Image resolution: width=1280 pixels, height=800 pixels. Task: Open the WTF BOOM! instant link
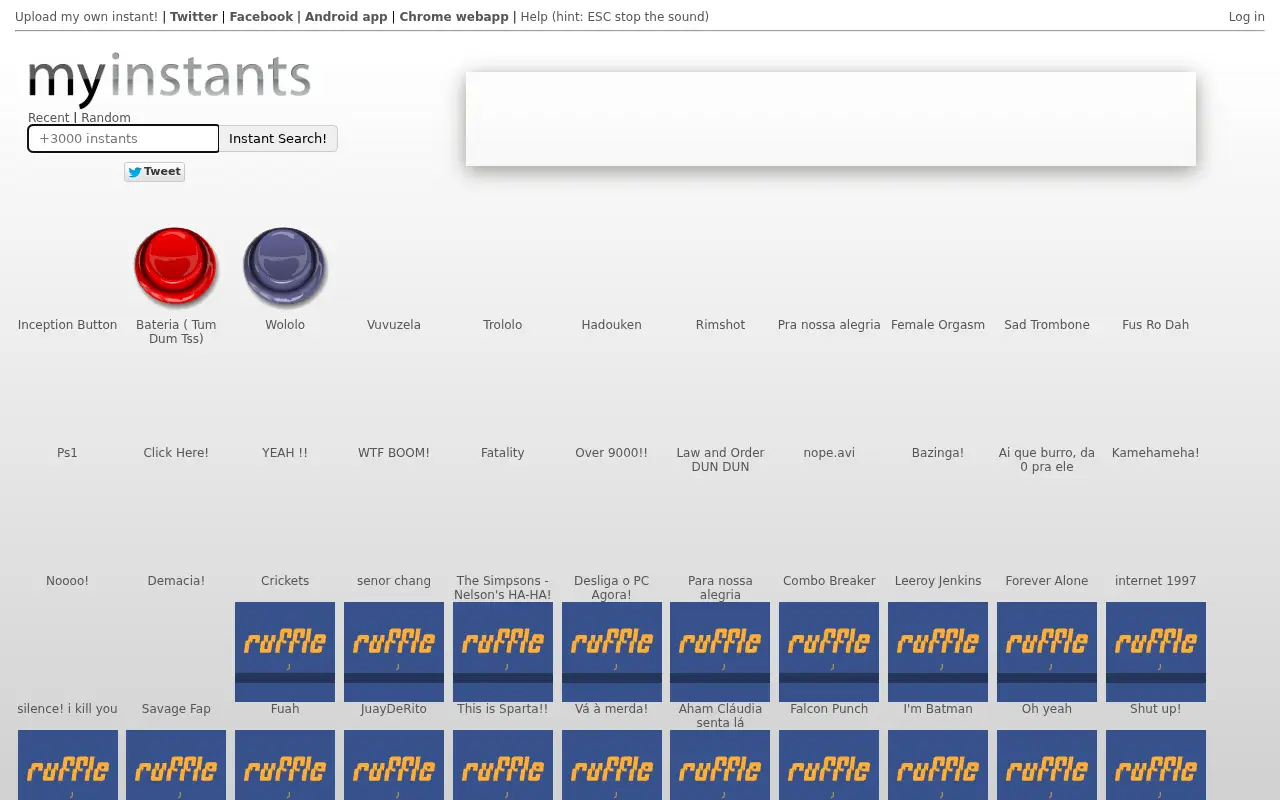pos(394,453)
